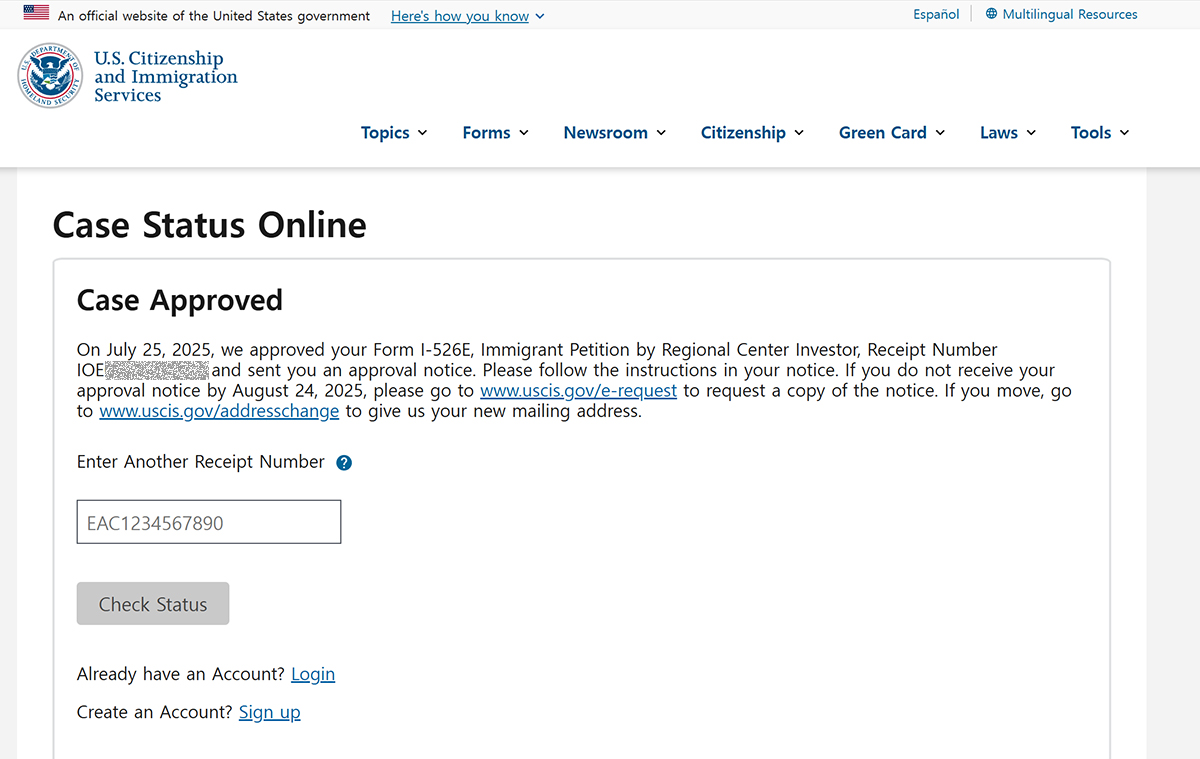This screenshot has width=1200, height=759.
Task: Click the Login link
Action: click(313, 674)
